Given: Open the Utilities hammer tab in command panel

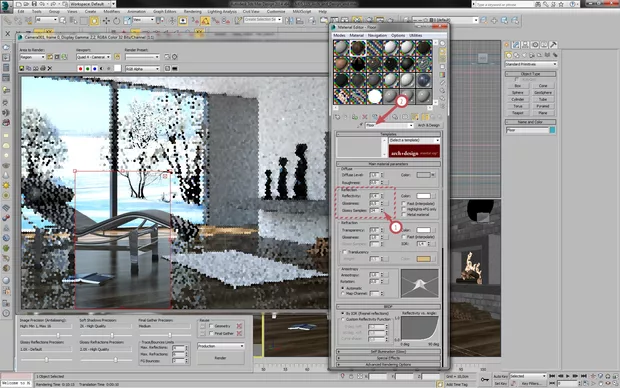Looking at the screenshot, I should pyautogui.click(x=554, y=45).
